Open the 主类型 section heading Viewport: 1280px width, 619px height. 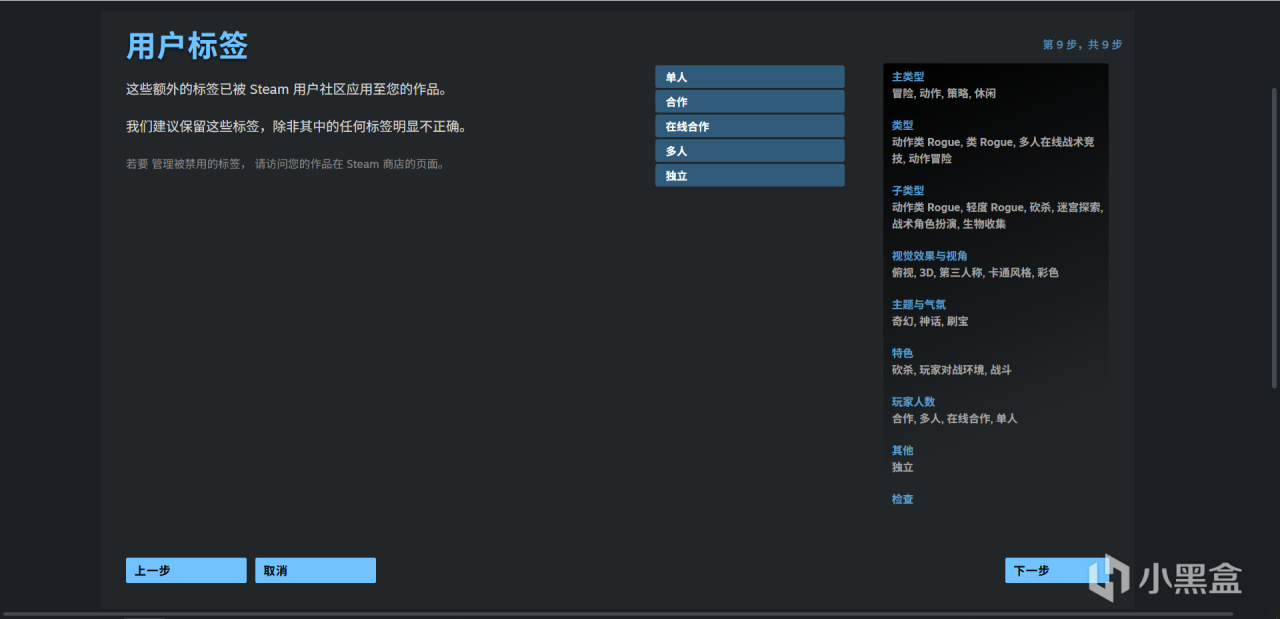click(x=908, y=76)
